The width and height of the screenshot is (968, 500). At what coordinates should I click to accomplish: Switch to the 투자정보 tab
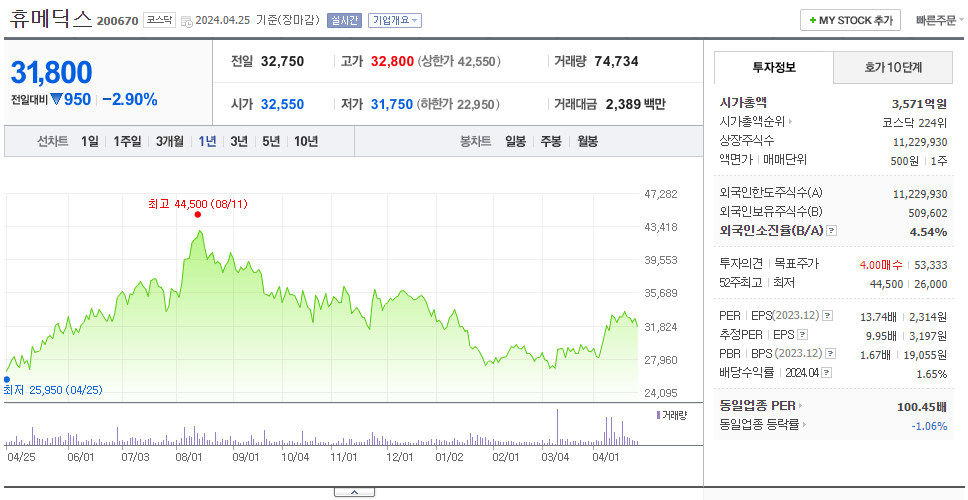(774, 67)
